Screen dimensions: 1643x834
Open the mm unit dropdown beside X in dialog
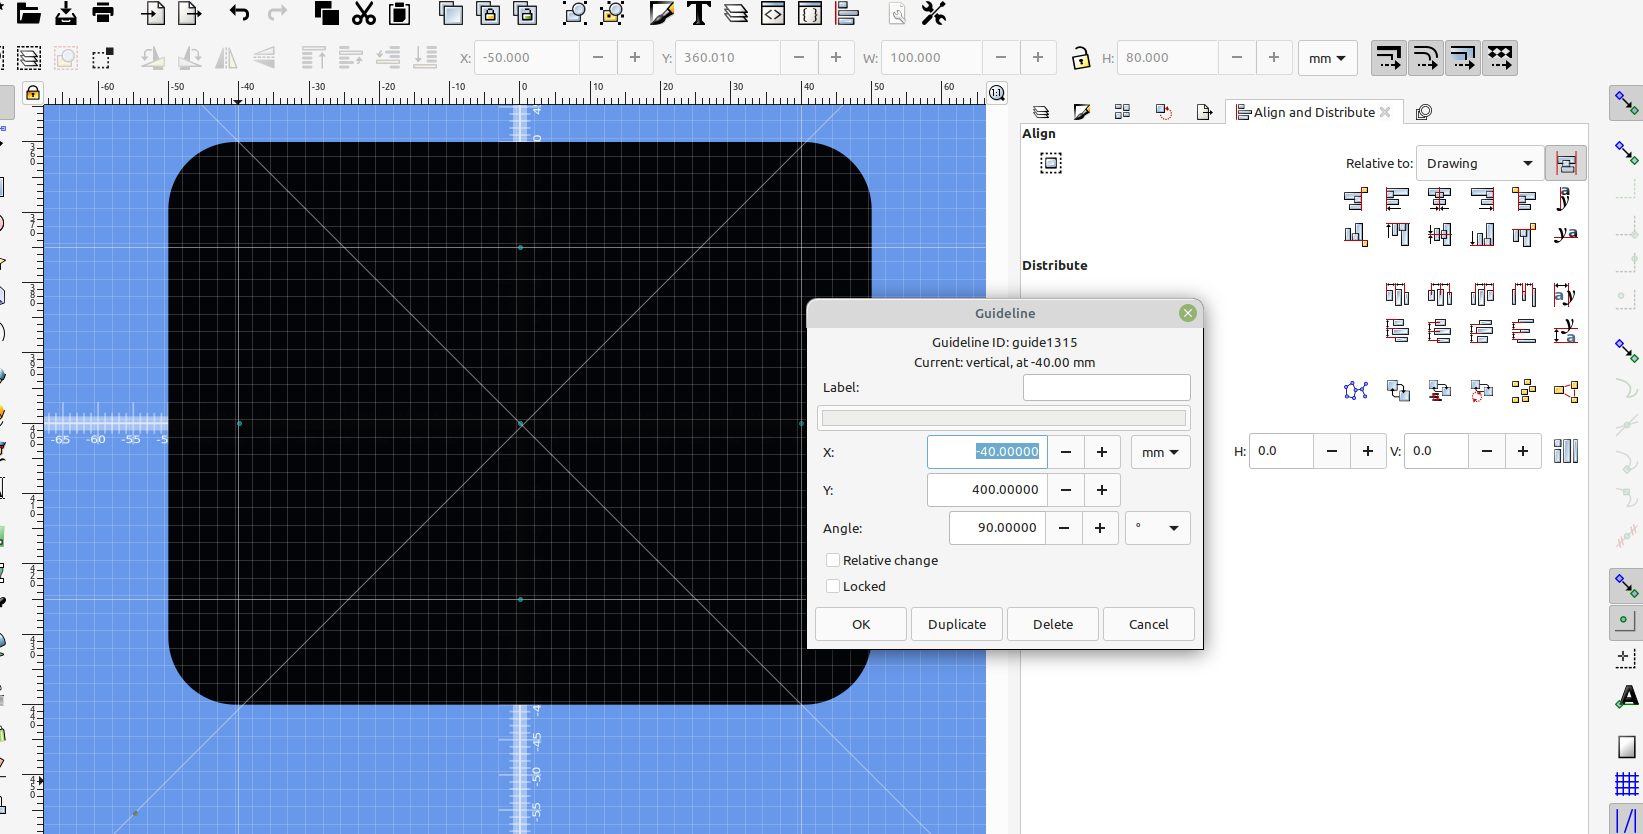(1160, 453)
